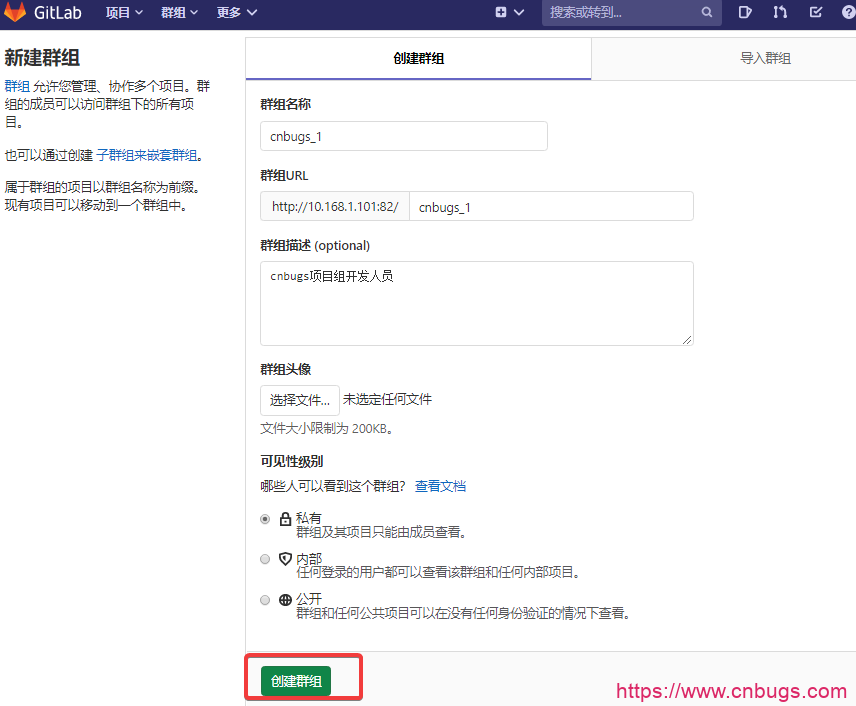Viewport: 856px width, 706px height.
Task: Open the Issues icon in navbar
Action: click(745, 13)
